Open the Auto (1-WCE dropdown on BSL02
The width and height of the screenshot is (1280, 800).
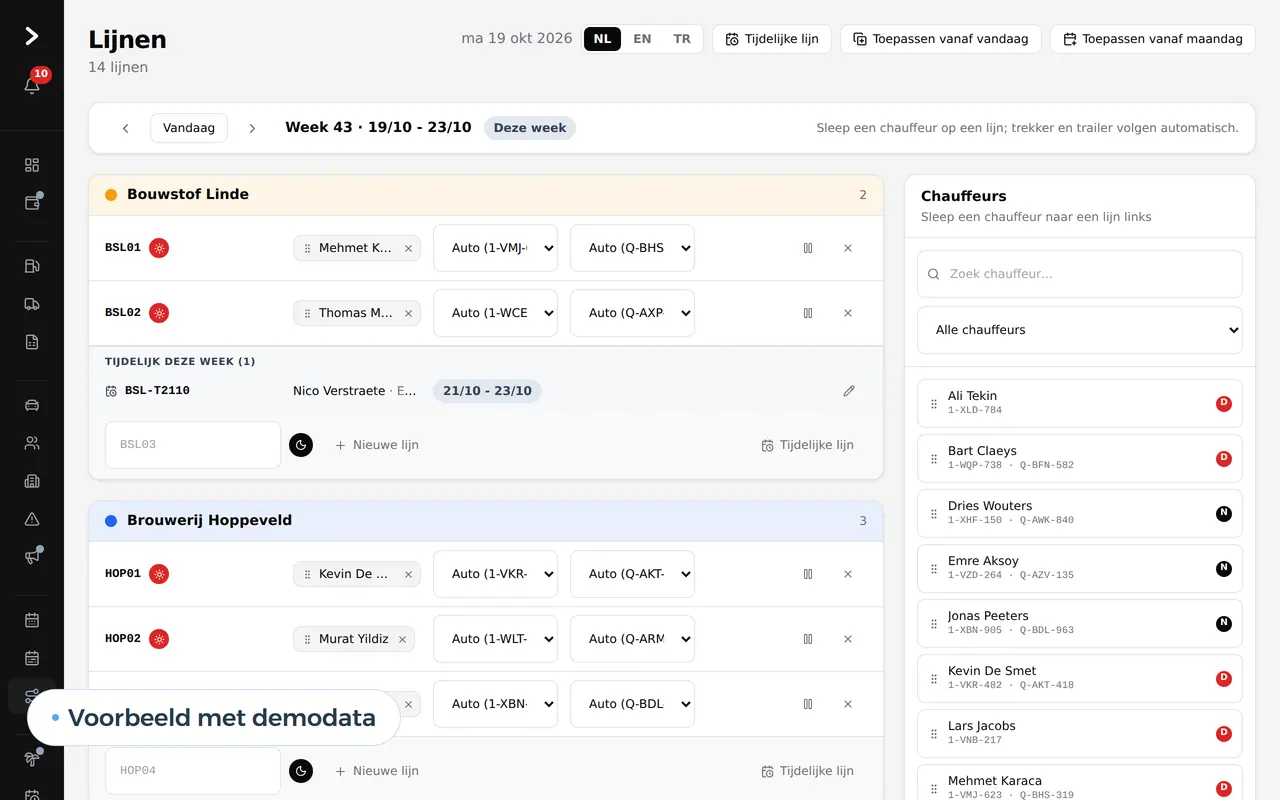(x=495, y=313)
